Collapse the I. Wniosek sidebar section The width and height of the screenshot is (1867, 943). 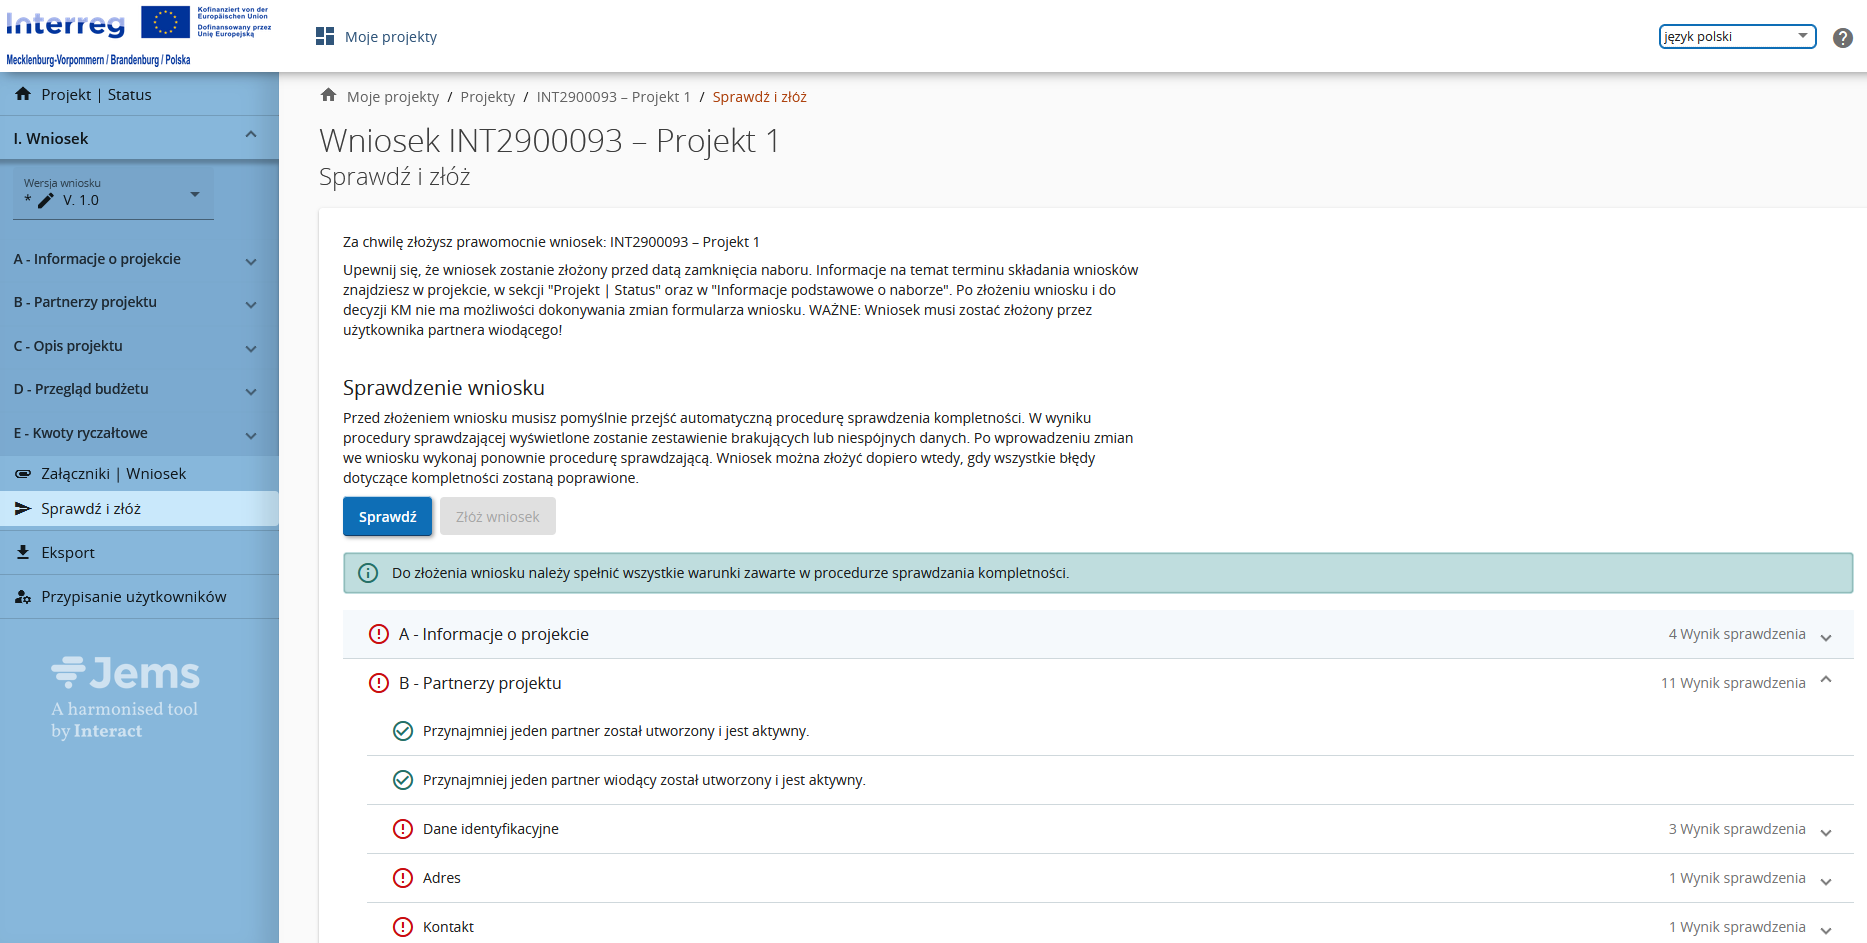251,136
